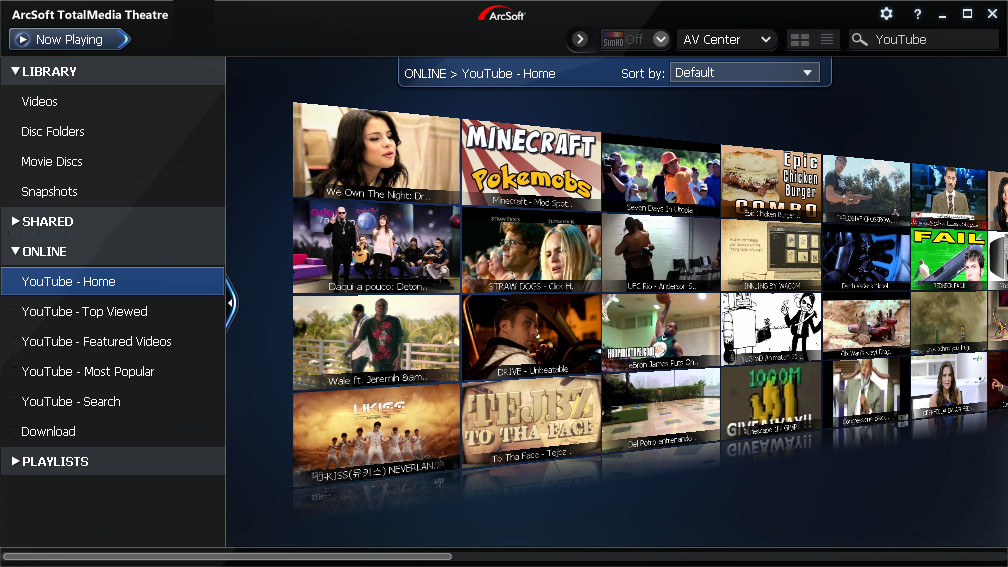Switch to thumbnail grid view
Screen dimensions: 1008x567
(800, 40)
